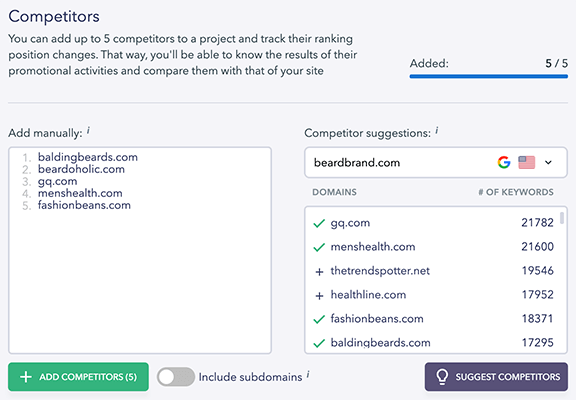Click the Add Competitors (5) button
This screenshot has height=400, width=576.
click(78, 377)
